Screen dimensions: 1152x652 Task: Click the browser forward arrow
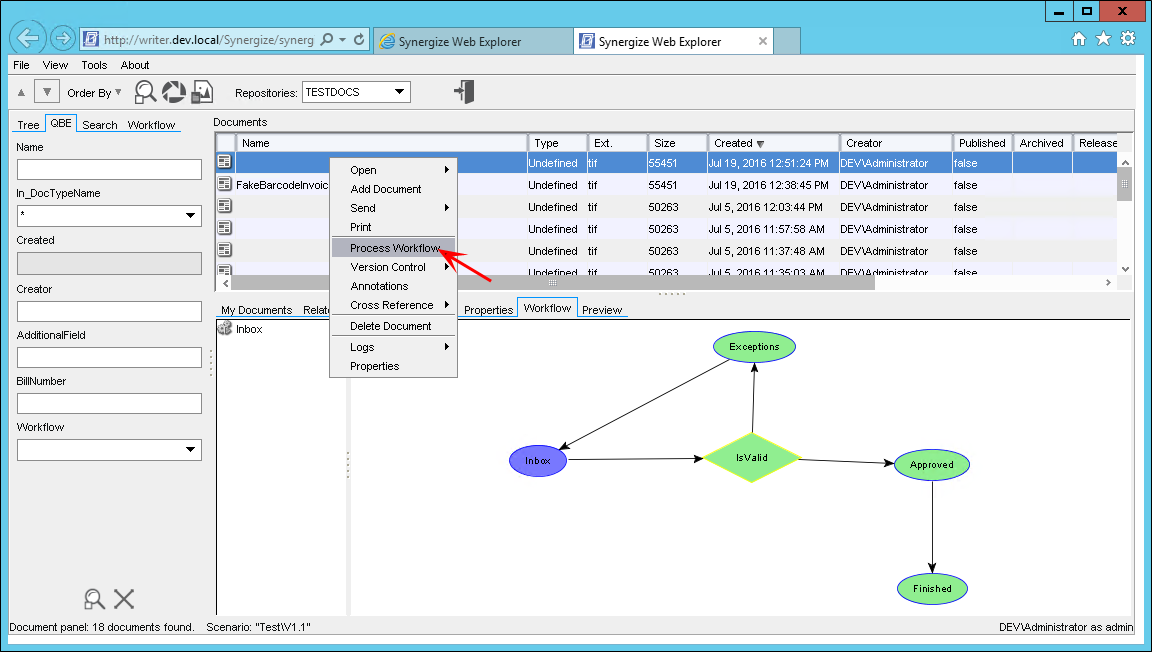click(x=63, y=38)
